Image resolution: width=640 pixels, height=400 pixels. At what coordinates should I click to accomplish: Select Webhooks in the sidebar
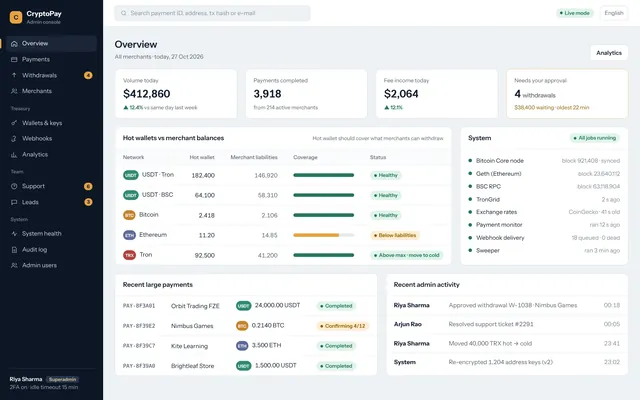[x=51, y=139]
